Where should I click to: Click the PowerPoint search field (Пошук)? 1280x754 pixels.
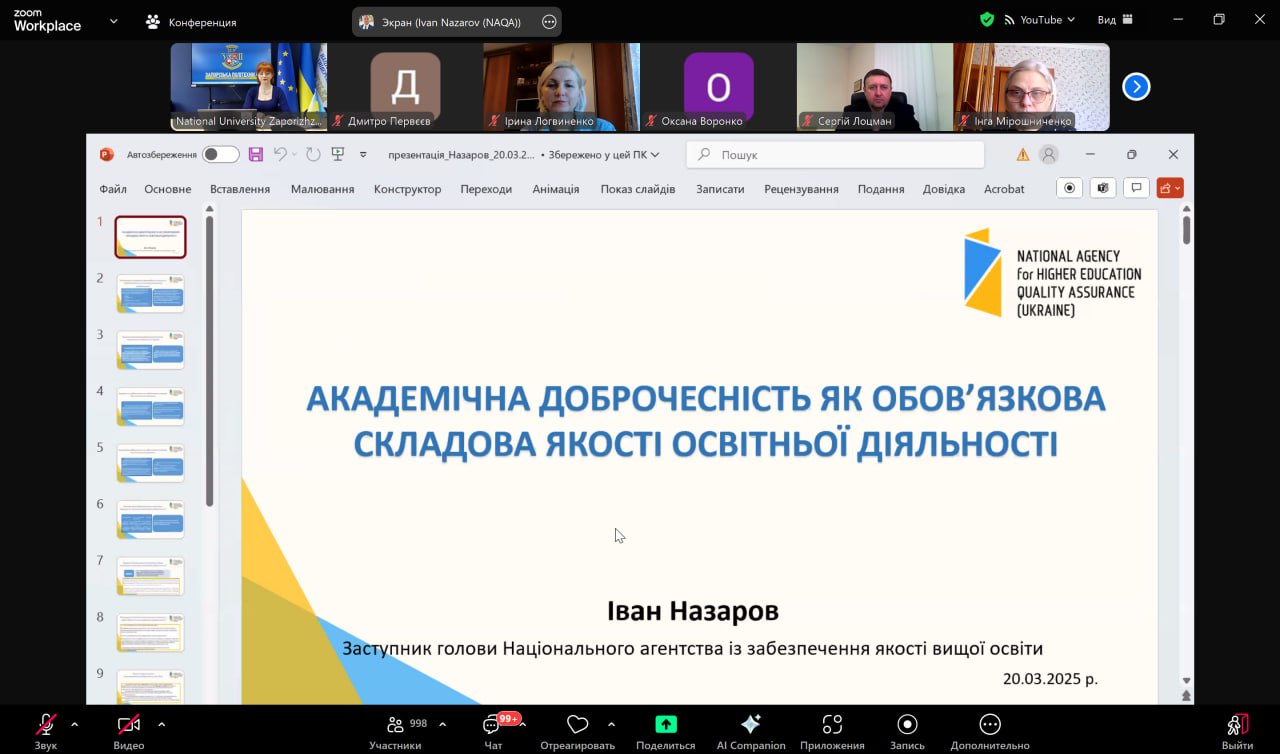pyautogui.click(x=835, y=155)
